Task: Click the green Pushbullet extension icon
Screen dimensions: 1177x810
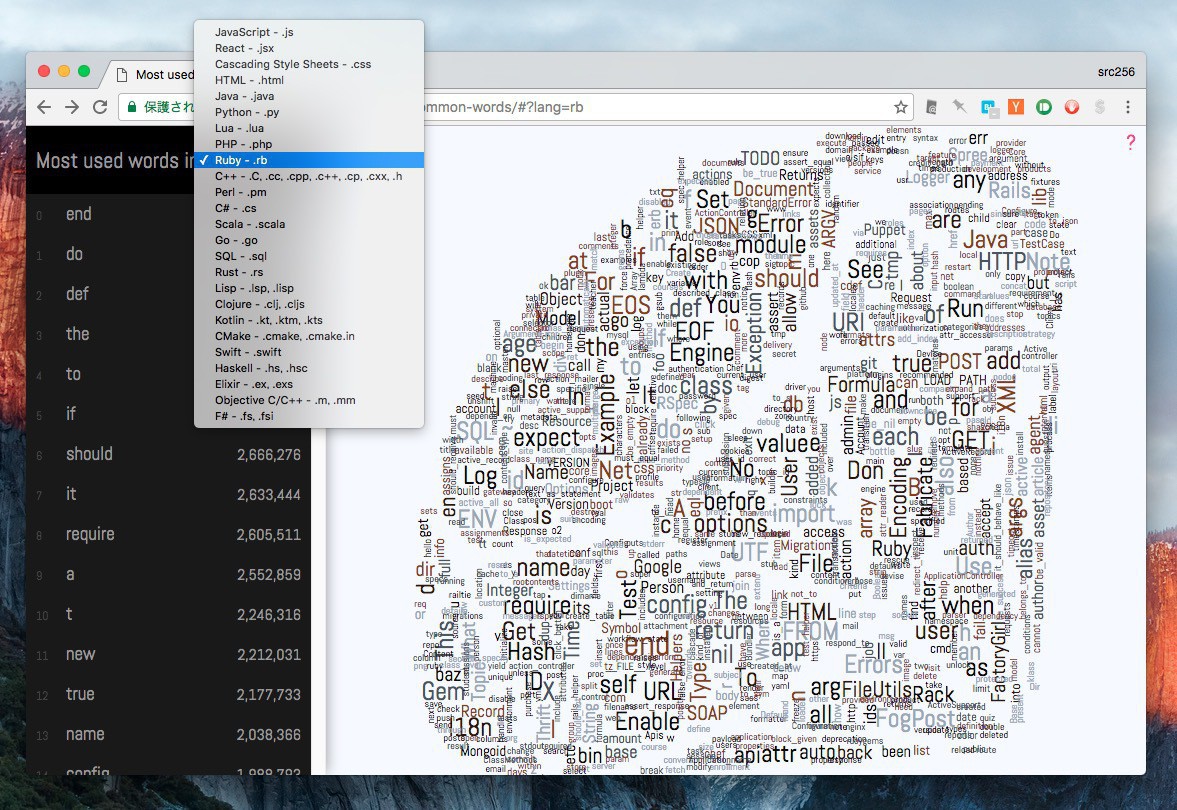Action: [1044, 107]
